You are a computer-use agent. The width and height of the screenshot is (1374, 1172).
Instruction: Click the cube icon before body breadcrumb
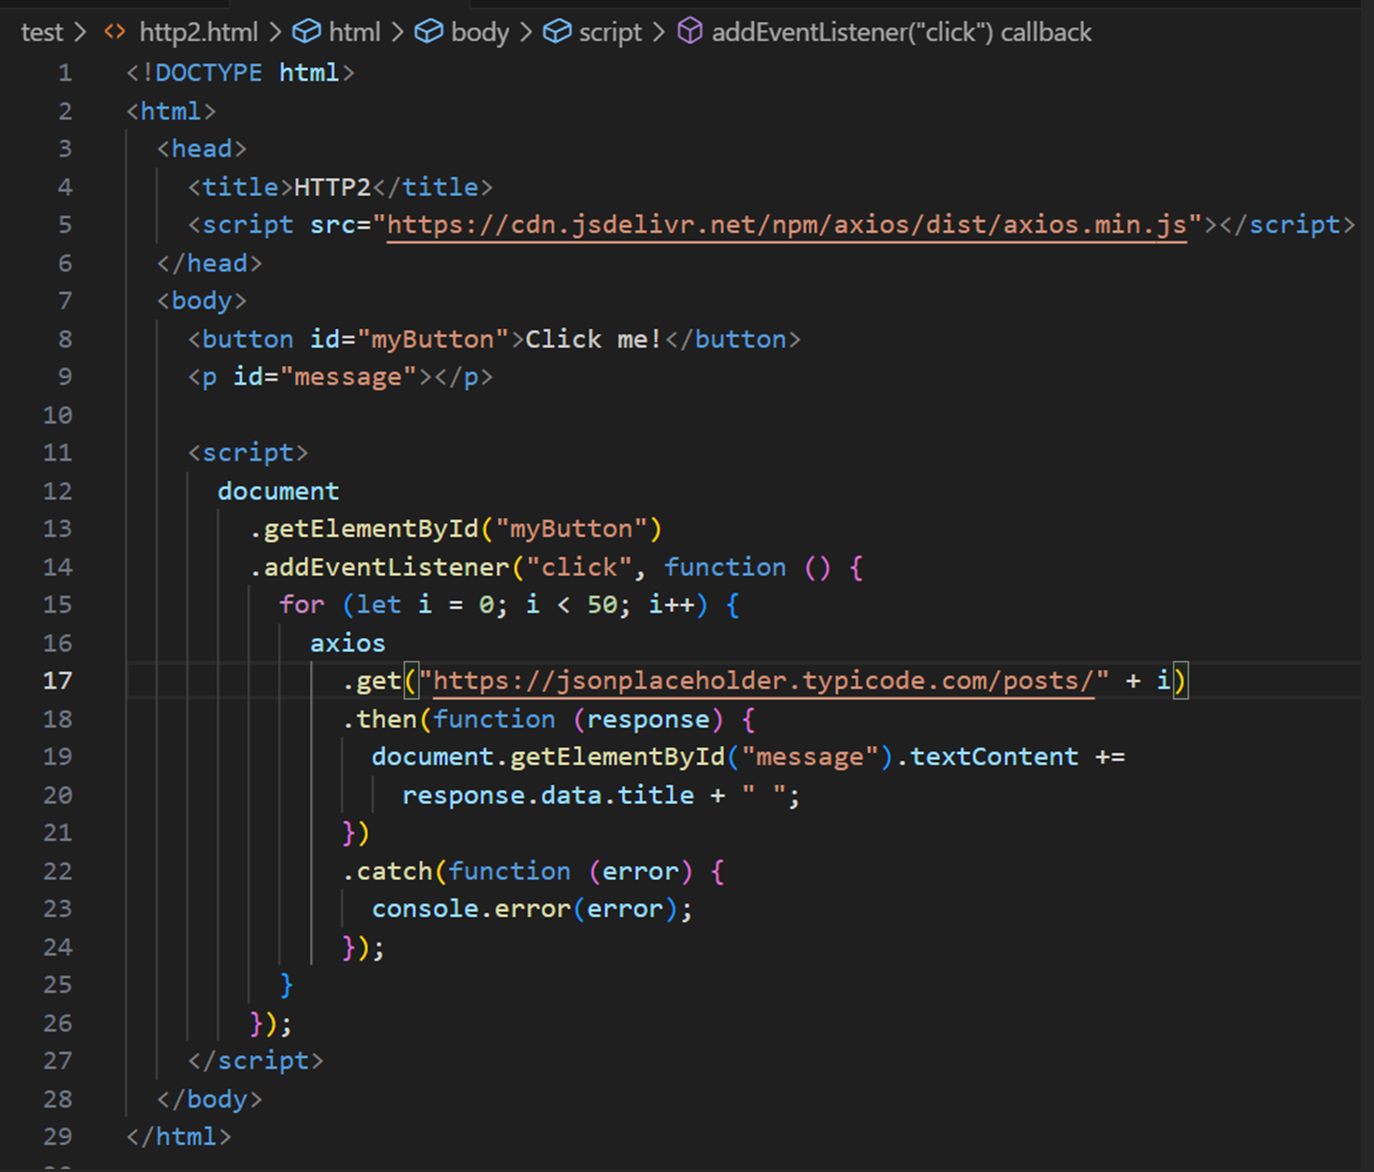point(429,32)
